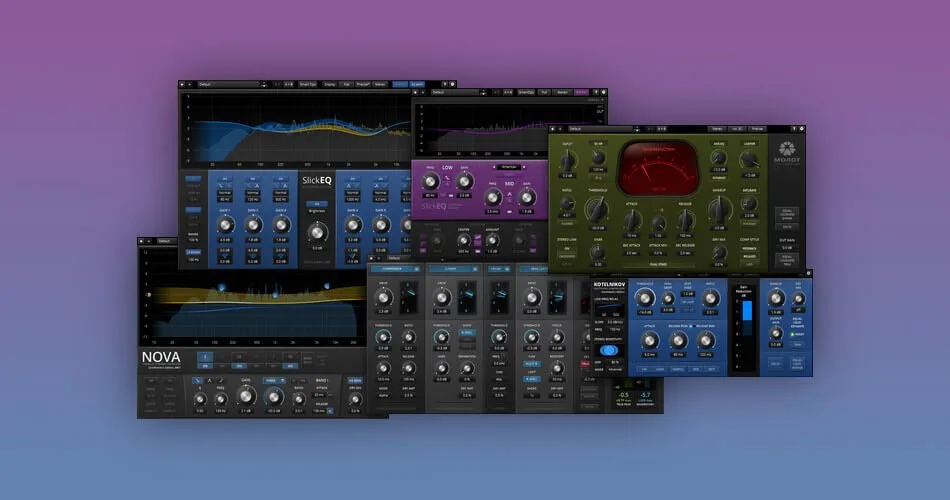Click 80 Hz frequency field in blue SlickEQ

(x=225, y=199)
